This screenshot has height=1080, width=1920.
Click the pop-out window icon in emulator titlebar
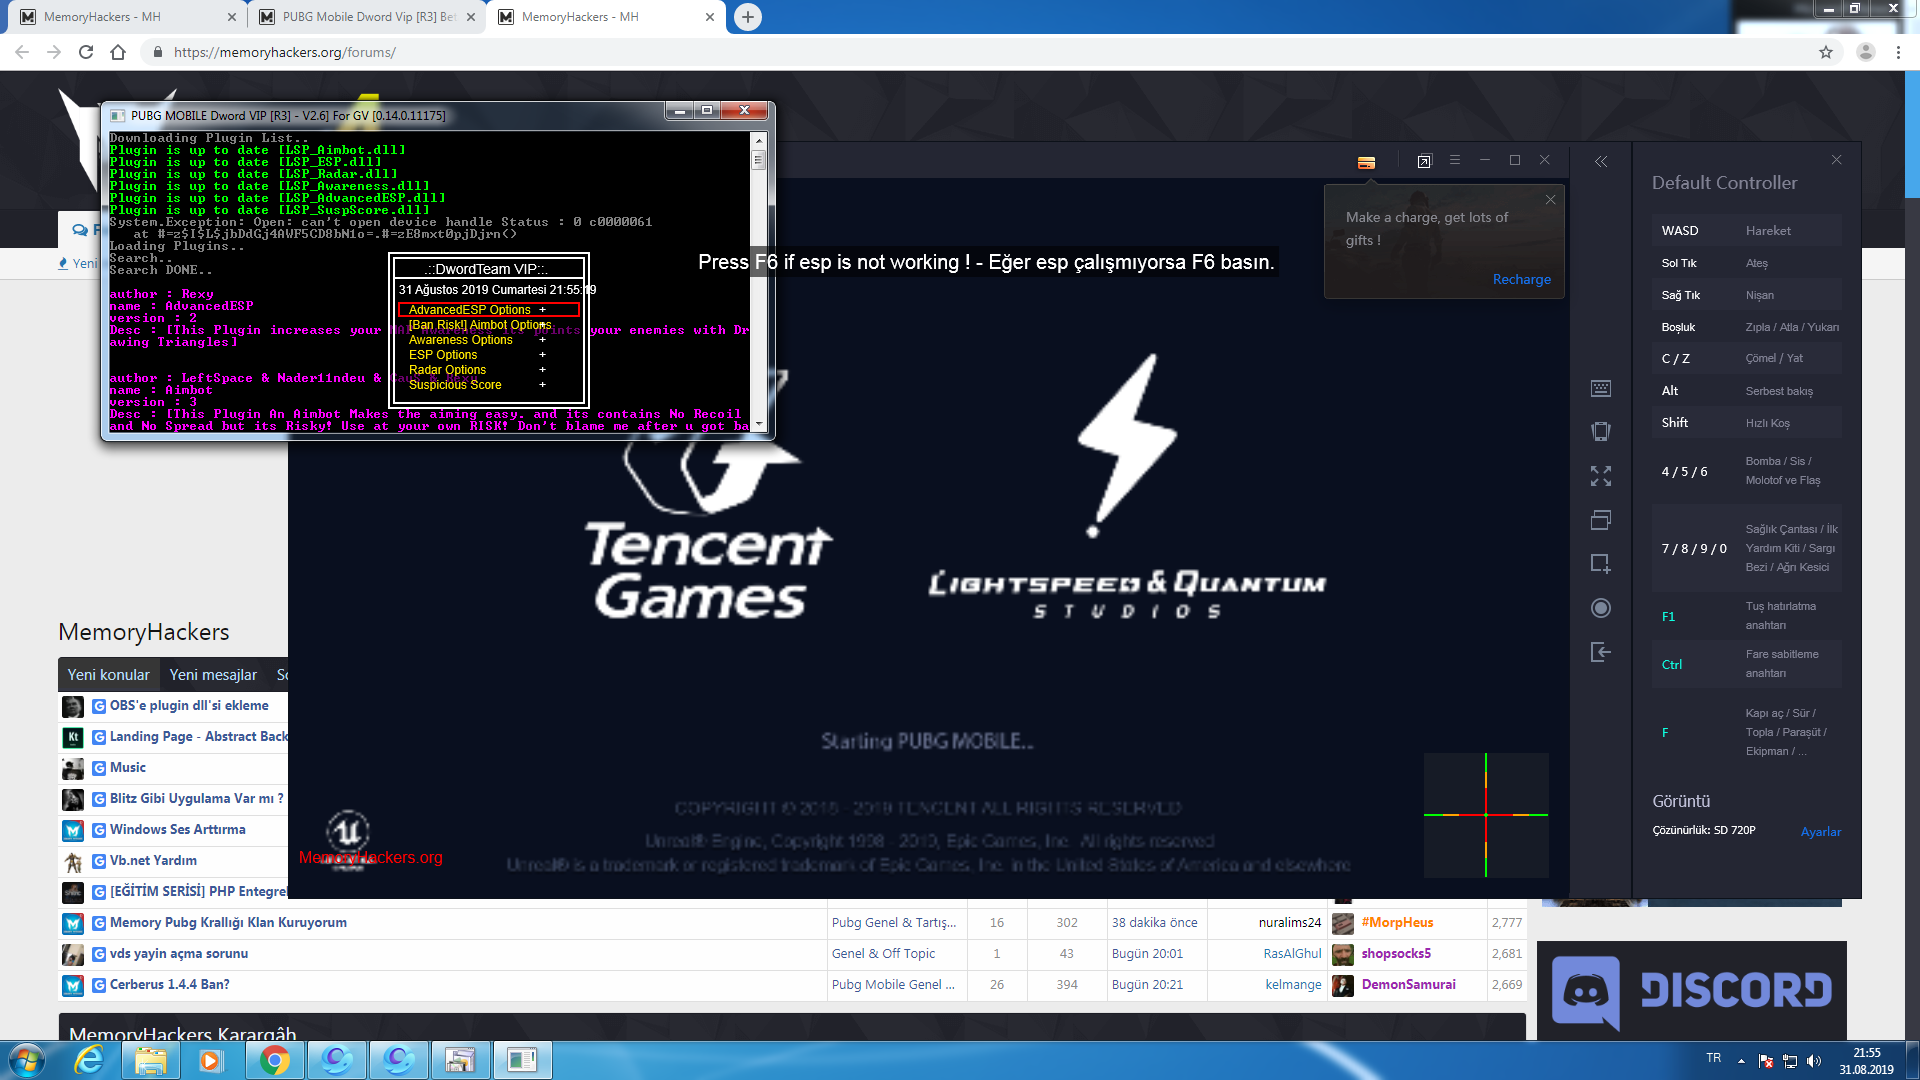pyautogui.click(x=1424, y=161)
